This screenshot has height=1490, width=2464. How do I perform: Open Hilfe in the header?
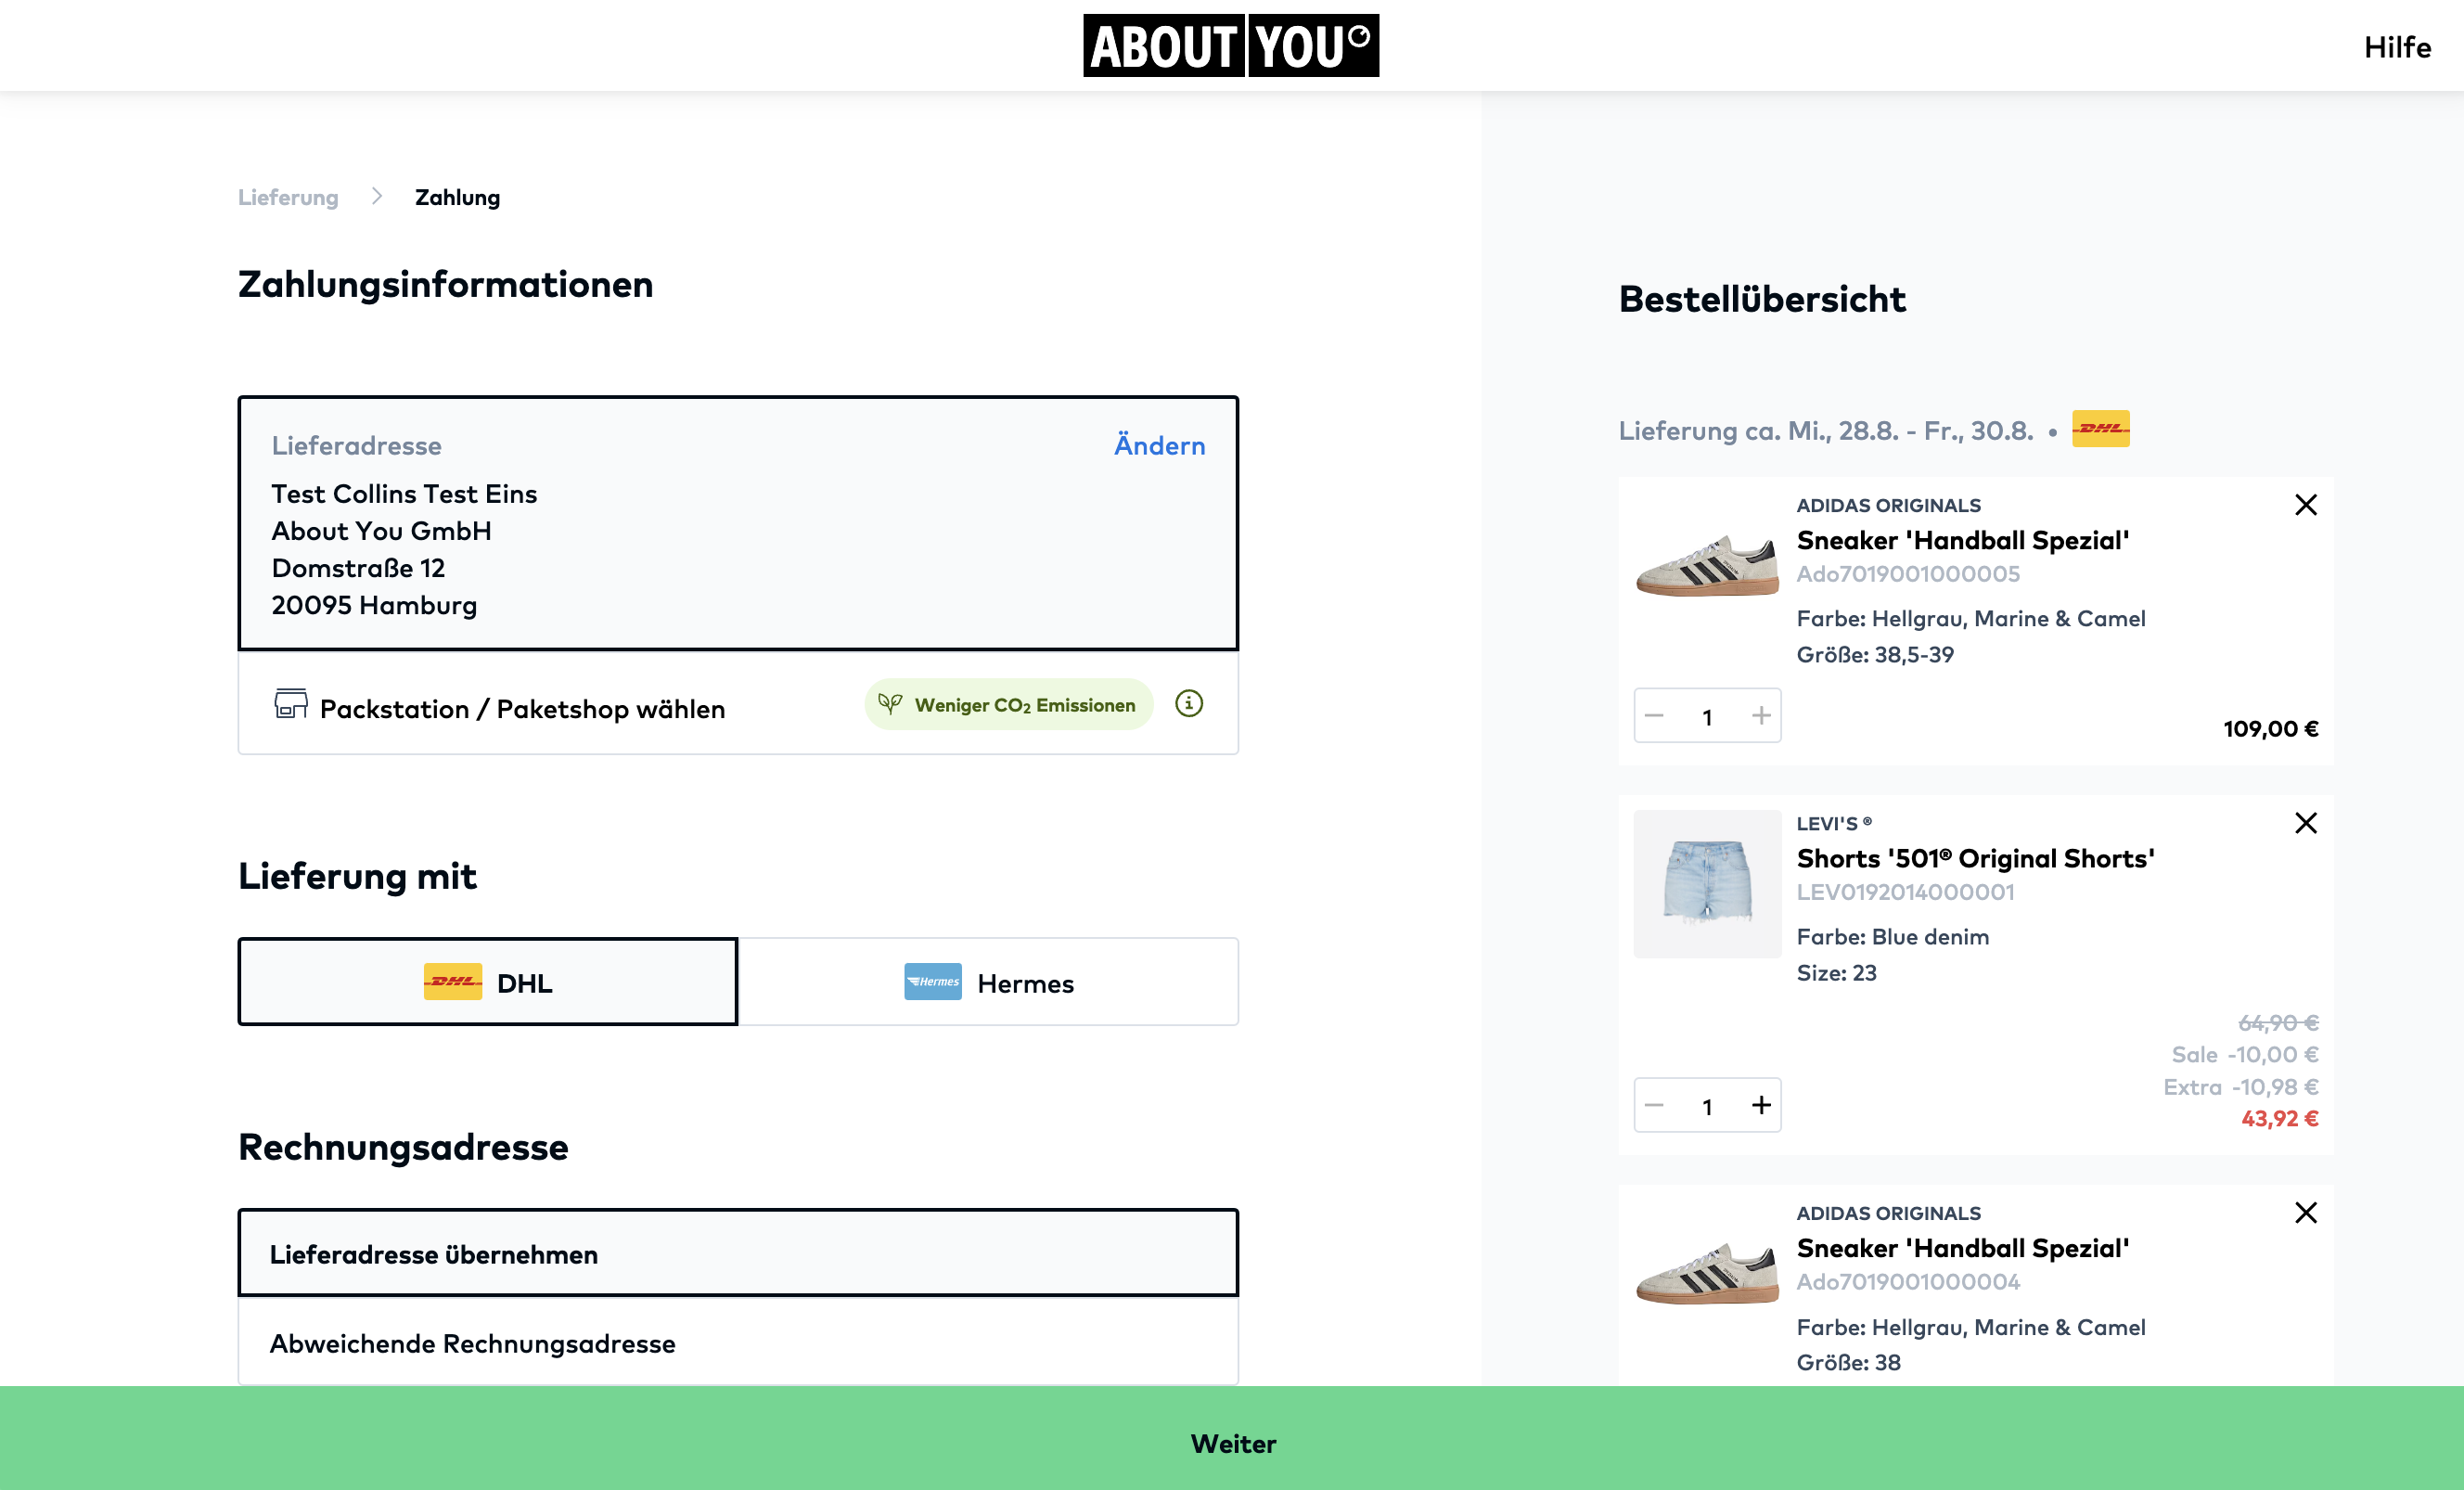[x=2396, y=47]
